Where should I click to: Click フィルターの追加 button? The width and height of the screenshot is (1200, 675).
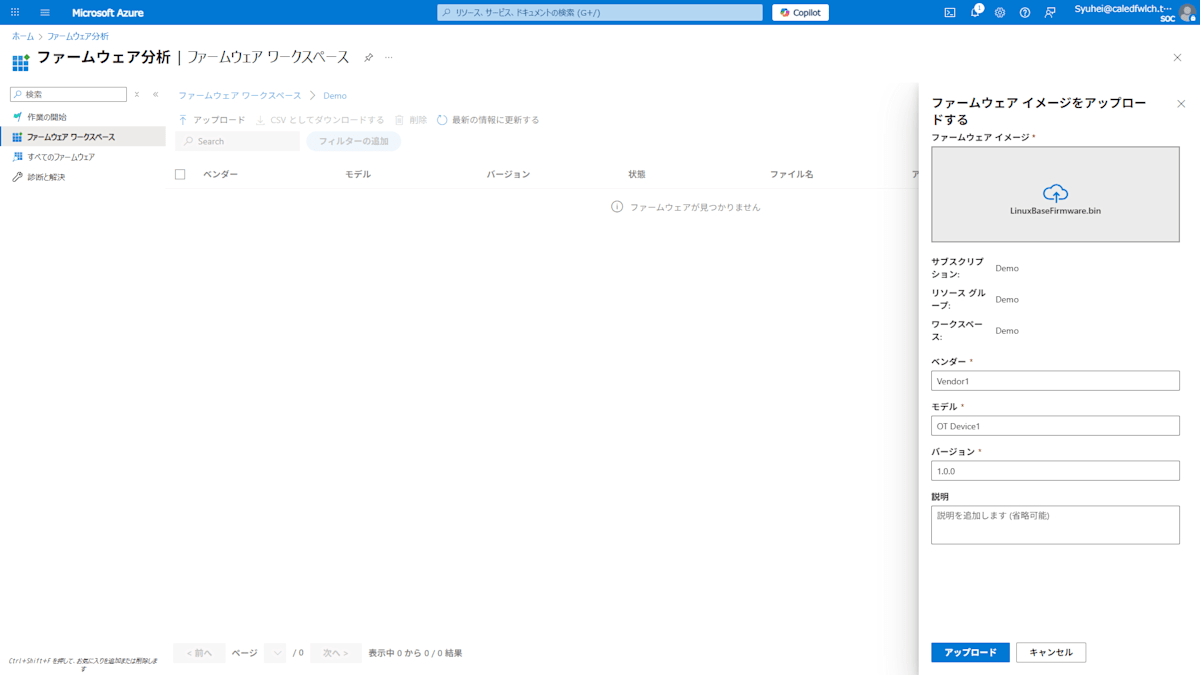354,142
